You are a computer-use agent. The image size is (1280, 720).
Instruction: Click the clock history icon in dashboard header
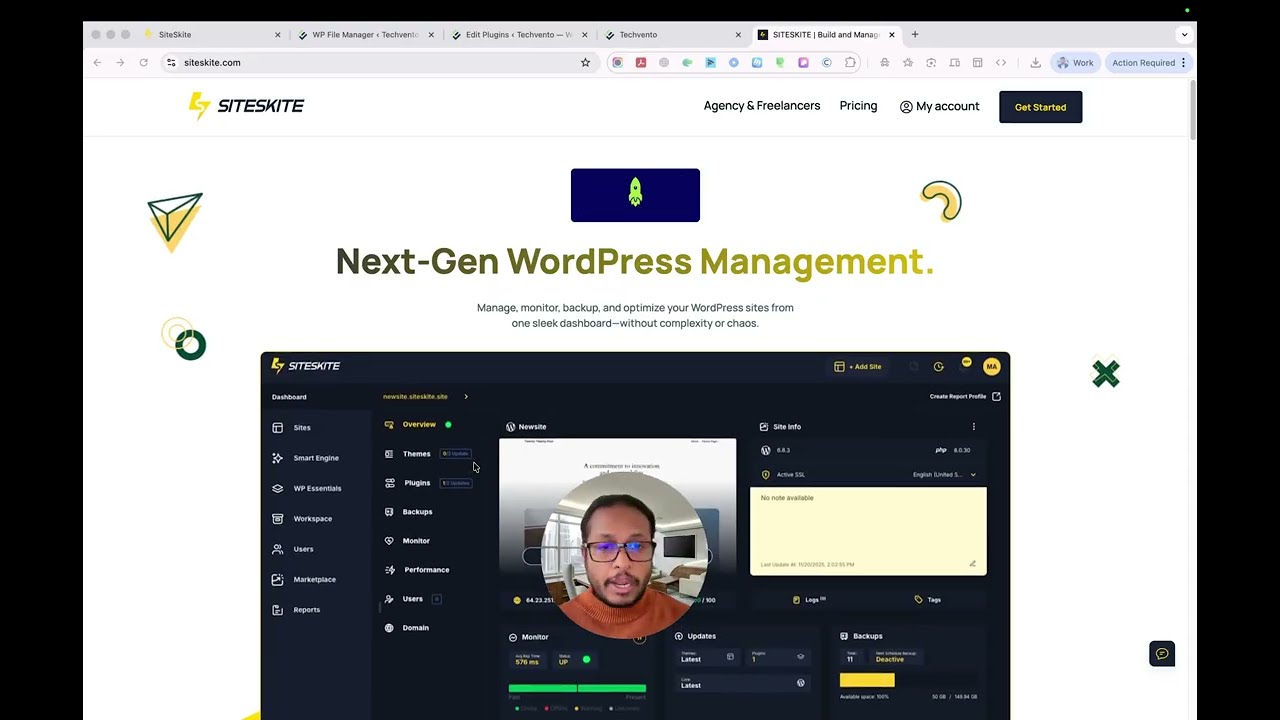tap(938, 367)
